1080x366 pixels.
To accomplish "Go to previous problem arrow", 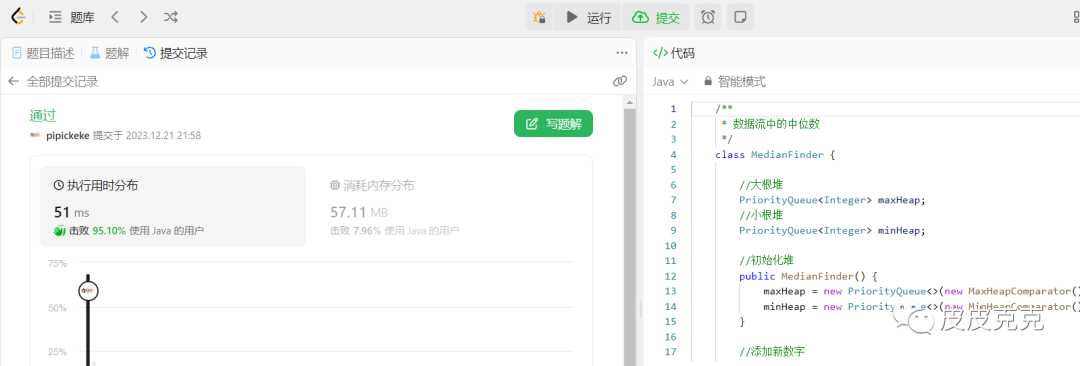I will pos(115,17).
